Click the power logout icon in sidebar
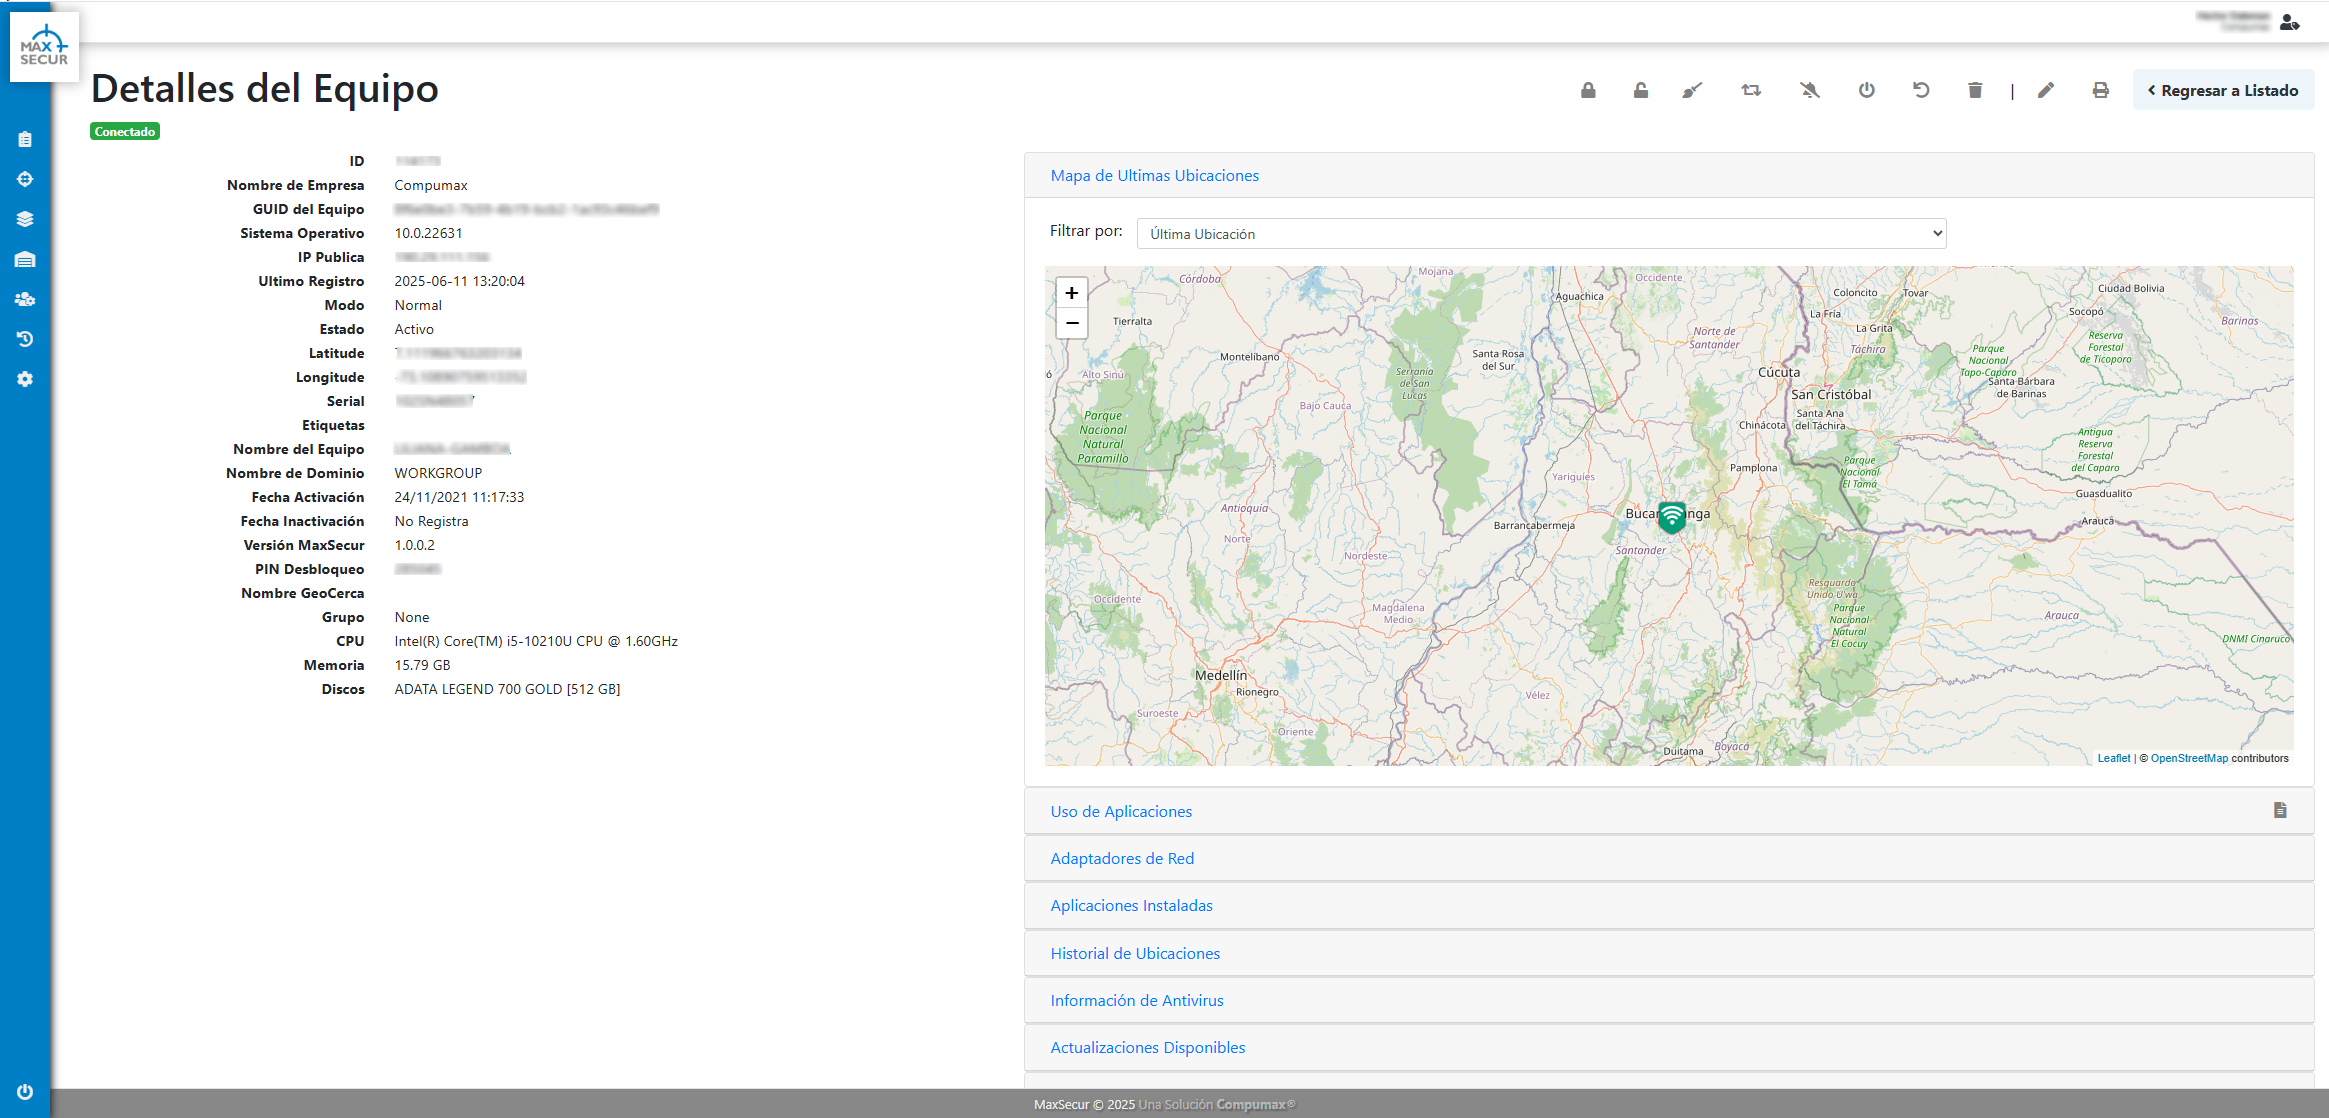Screen dimensions: 2329x1118 point(25,1092)
